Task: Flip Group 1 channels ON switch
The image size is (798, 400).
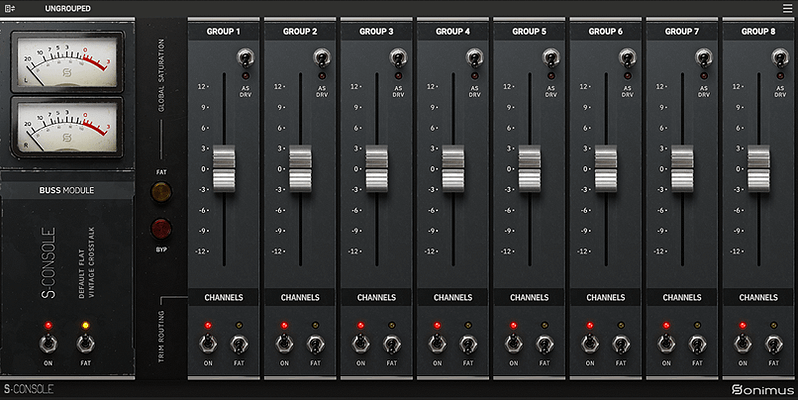Action: point(208,344)
